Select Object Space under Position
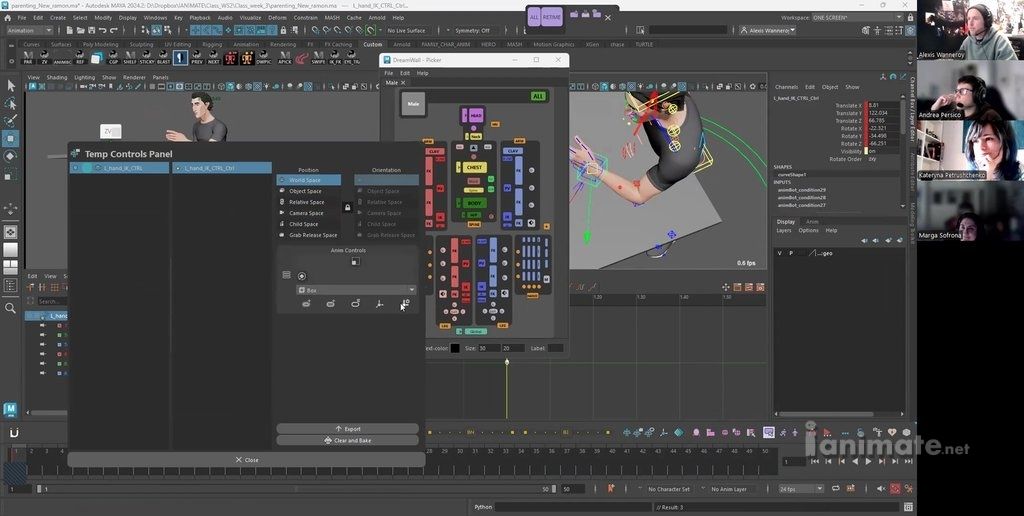 (308, 191)
